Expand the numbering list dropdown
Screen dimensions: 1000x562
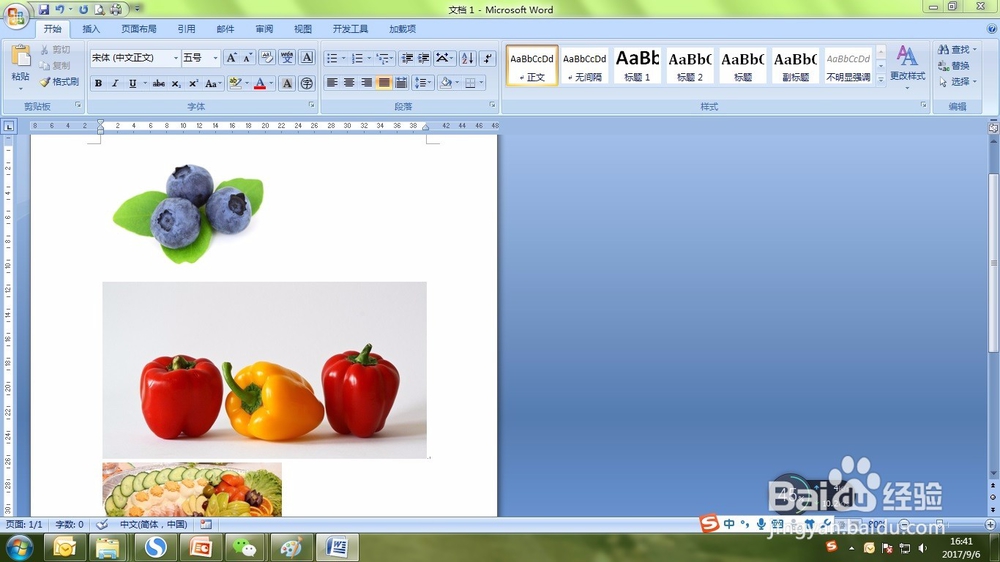pyautogui.click(x=369, y=58)
